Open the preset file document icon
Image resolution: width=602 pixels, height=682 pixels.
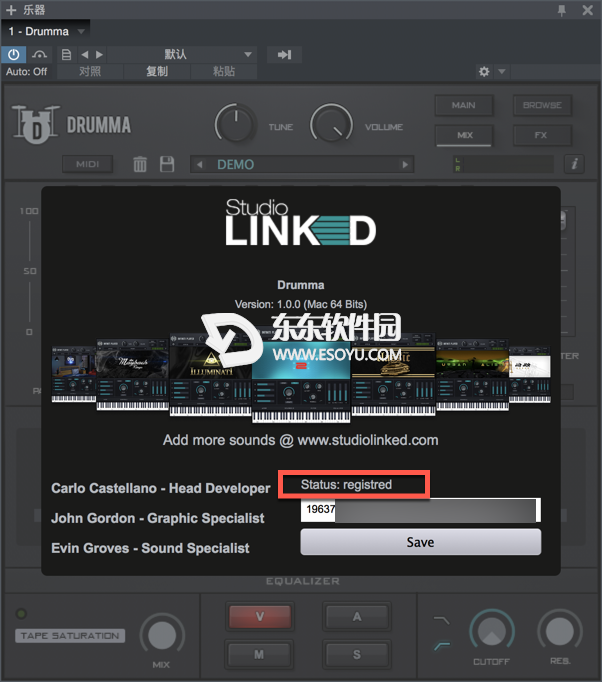pos(67,55)
